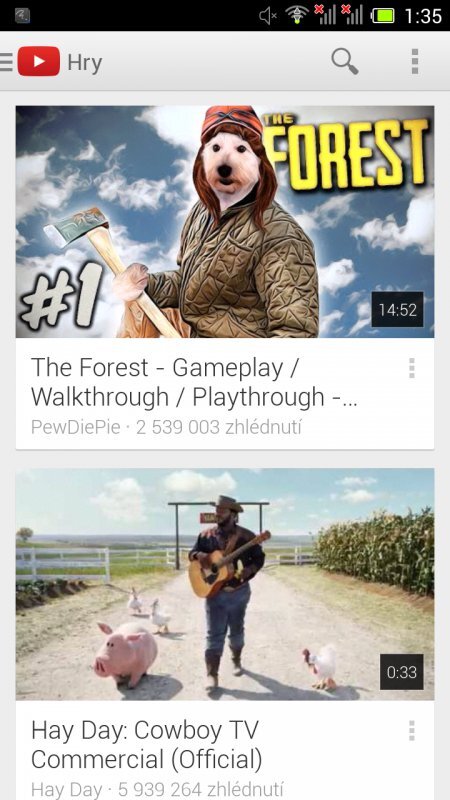Tap the 1:35 clock in status bar
Screen dimensions: 450x800
(x=422, y=16)
